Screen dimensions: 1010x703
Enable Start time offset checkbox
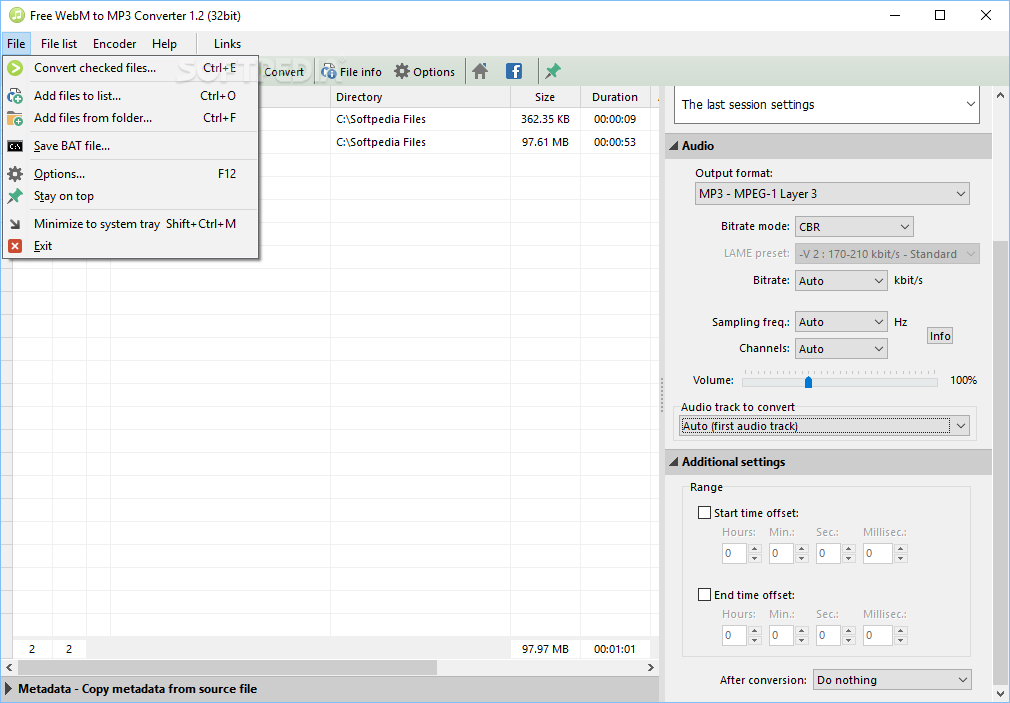click(x=705, y=513)
